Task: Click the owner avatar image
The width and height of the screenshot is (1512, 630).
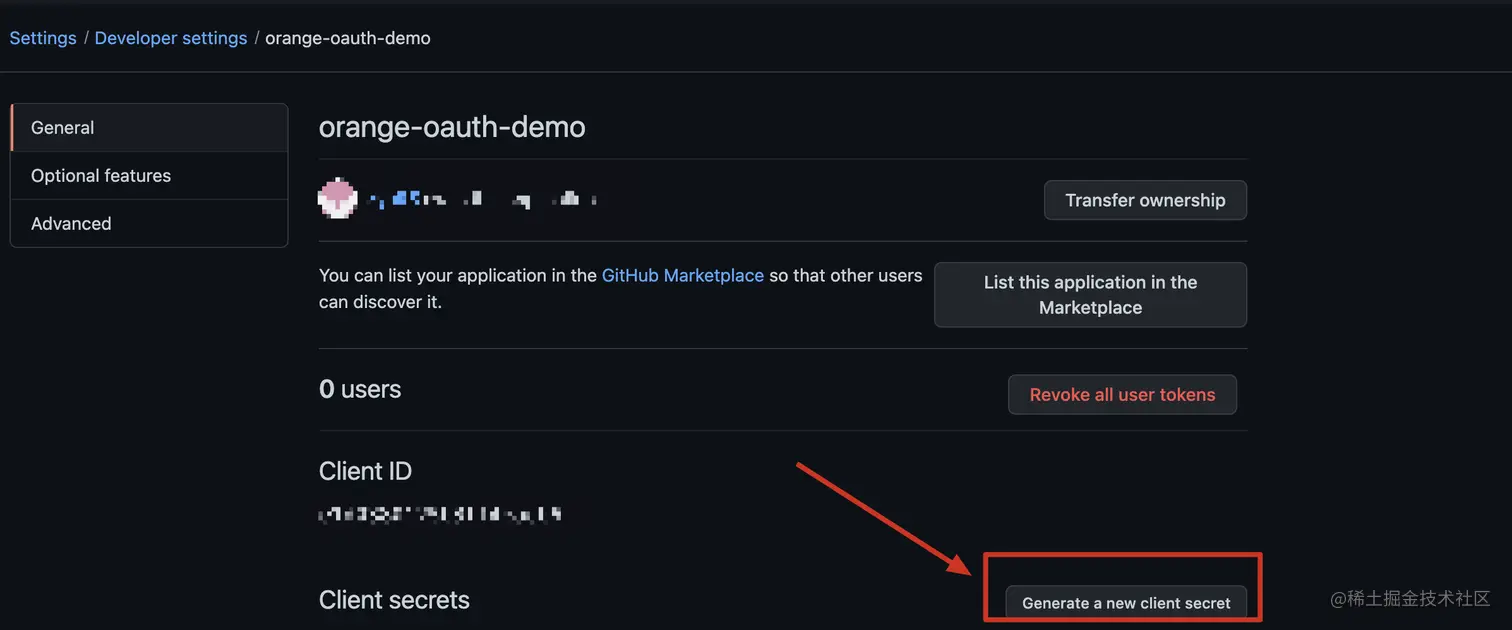Action: (x=338, y=199)
